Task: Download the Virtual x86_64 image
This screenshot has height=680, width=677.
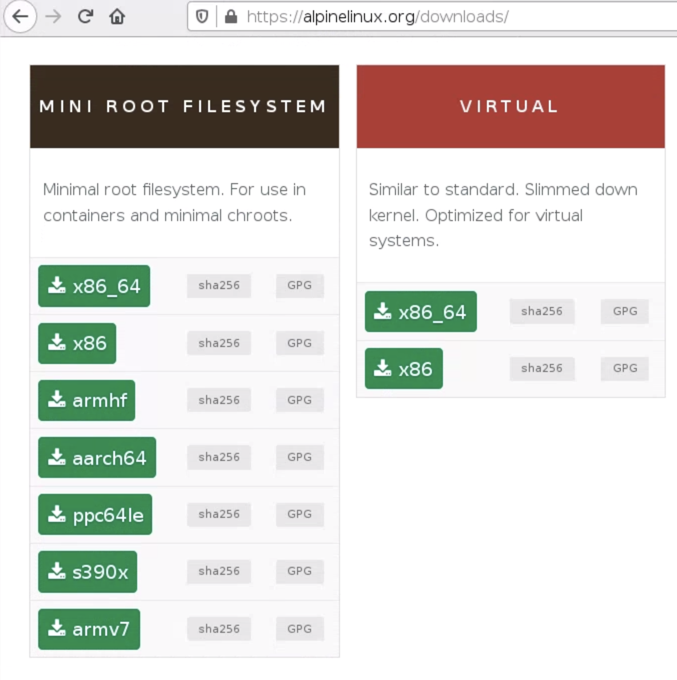Action: coord(420,312)
